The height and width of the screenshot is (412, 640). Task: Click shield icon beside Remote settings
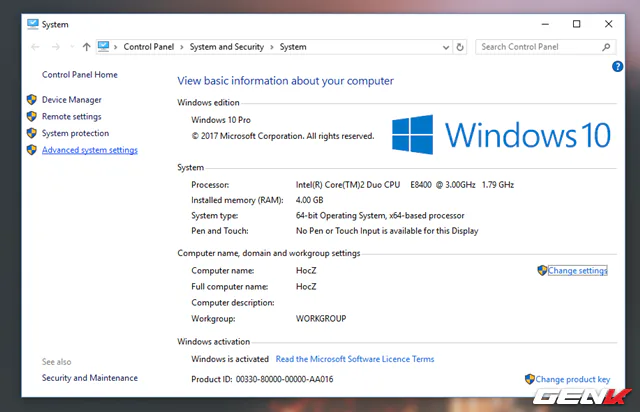click(32, 116)
